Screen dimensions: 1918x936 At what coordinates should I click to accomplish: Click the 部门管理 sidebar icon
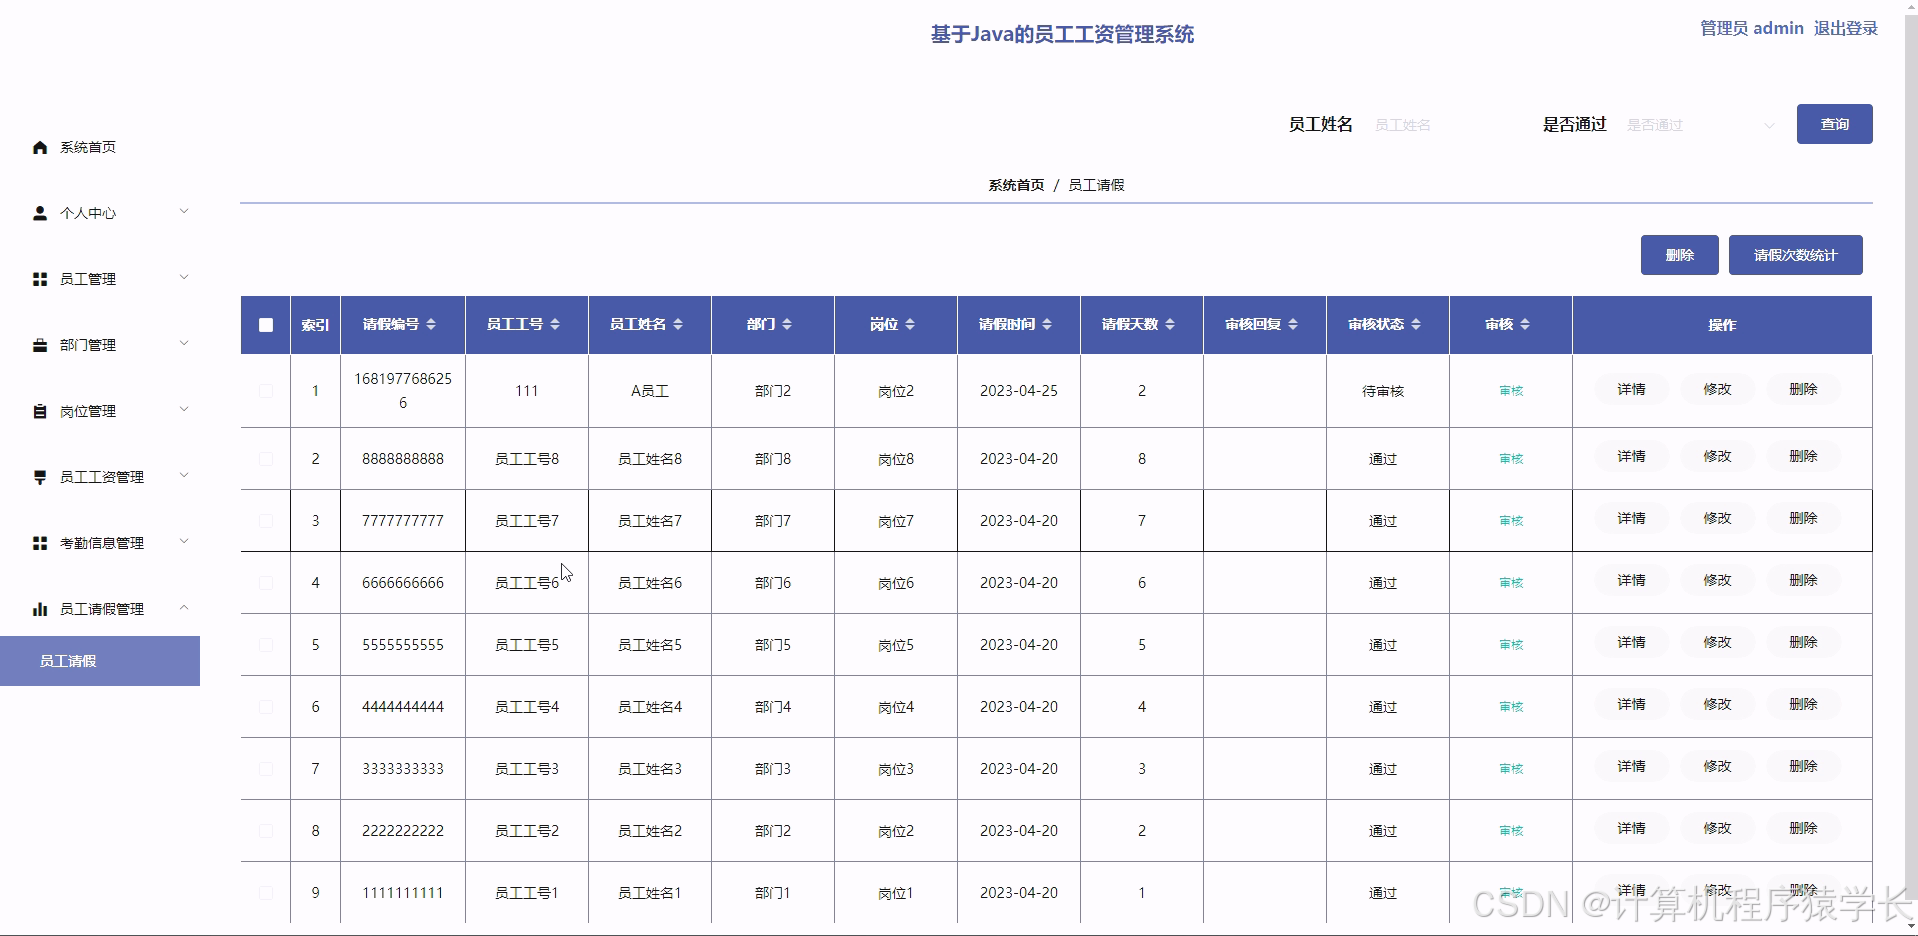click(40, 344)
